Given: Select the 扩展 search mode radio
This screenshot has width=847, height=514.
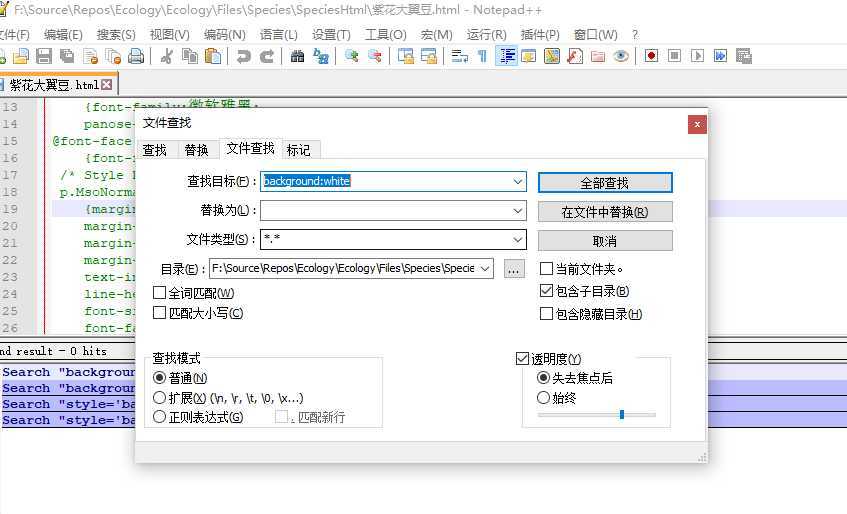Looking at the screenshot, I should 159,398.
